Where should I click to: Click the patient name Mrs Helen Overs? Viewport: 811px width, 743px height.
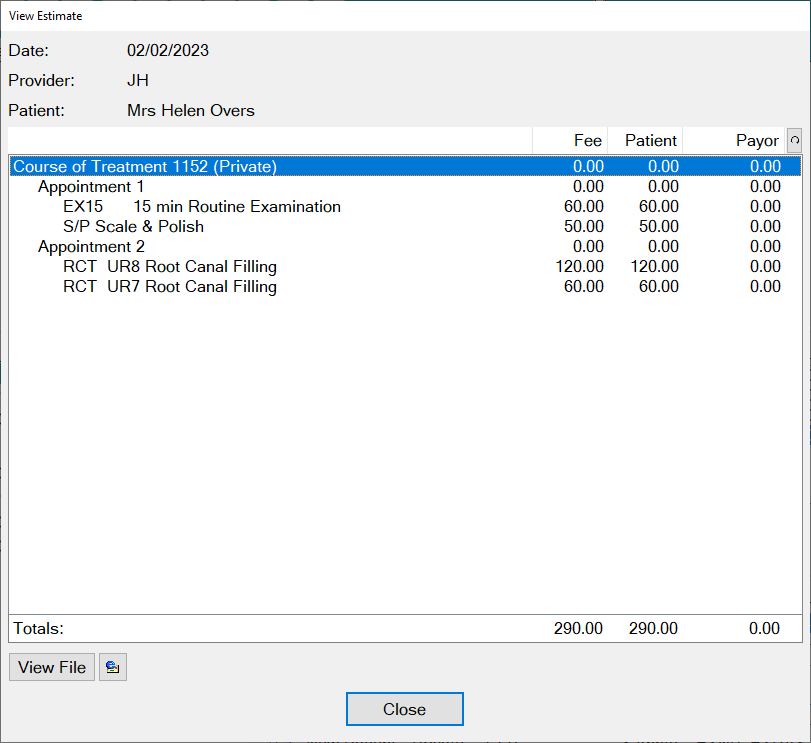pyautogui.click(x=190, y=110)
